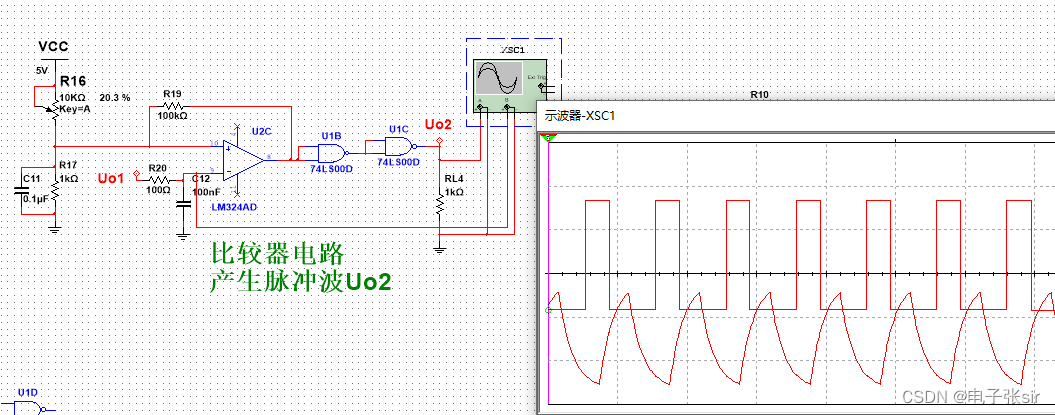Click the 10KΩ value of R16
The height and width of the screenshot is (415, 1055).
coord(72,98)
